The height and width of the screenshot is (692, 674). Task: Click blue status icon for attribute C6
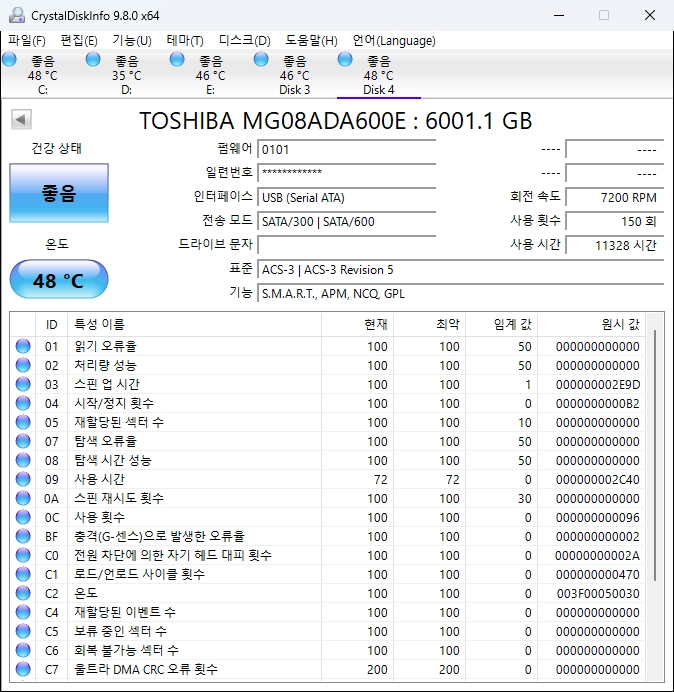[23, 650]
